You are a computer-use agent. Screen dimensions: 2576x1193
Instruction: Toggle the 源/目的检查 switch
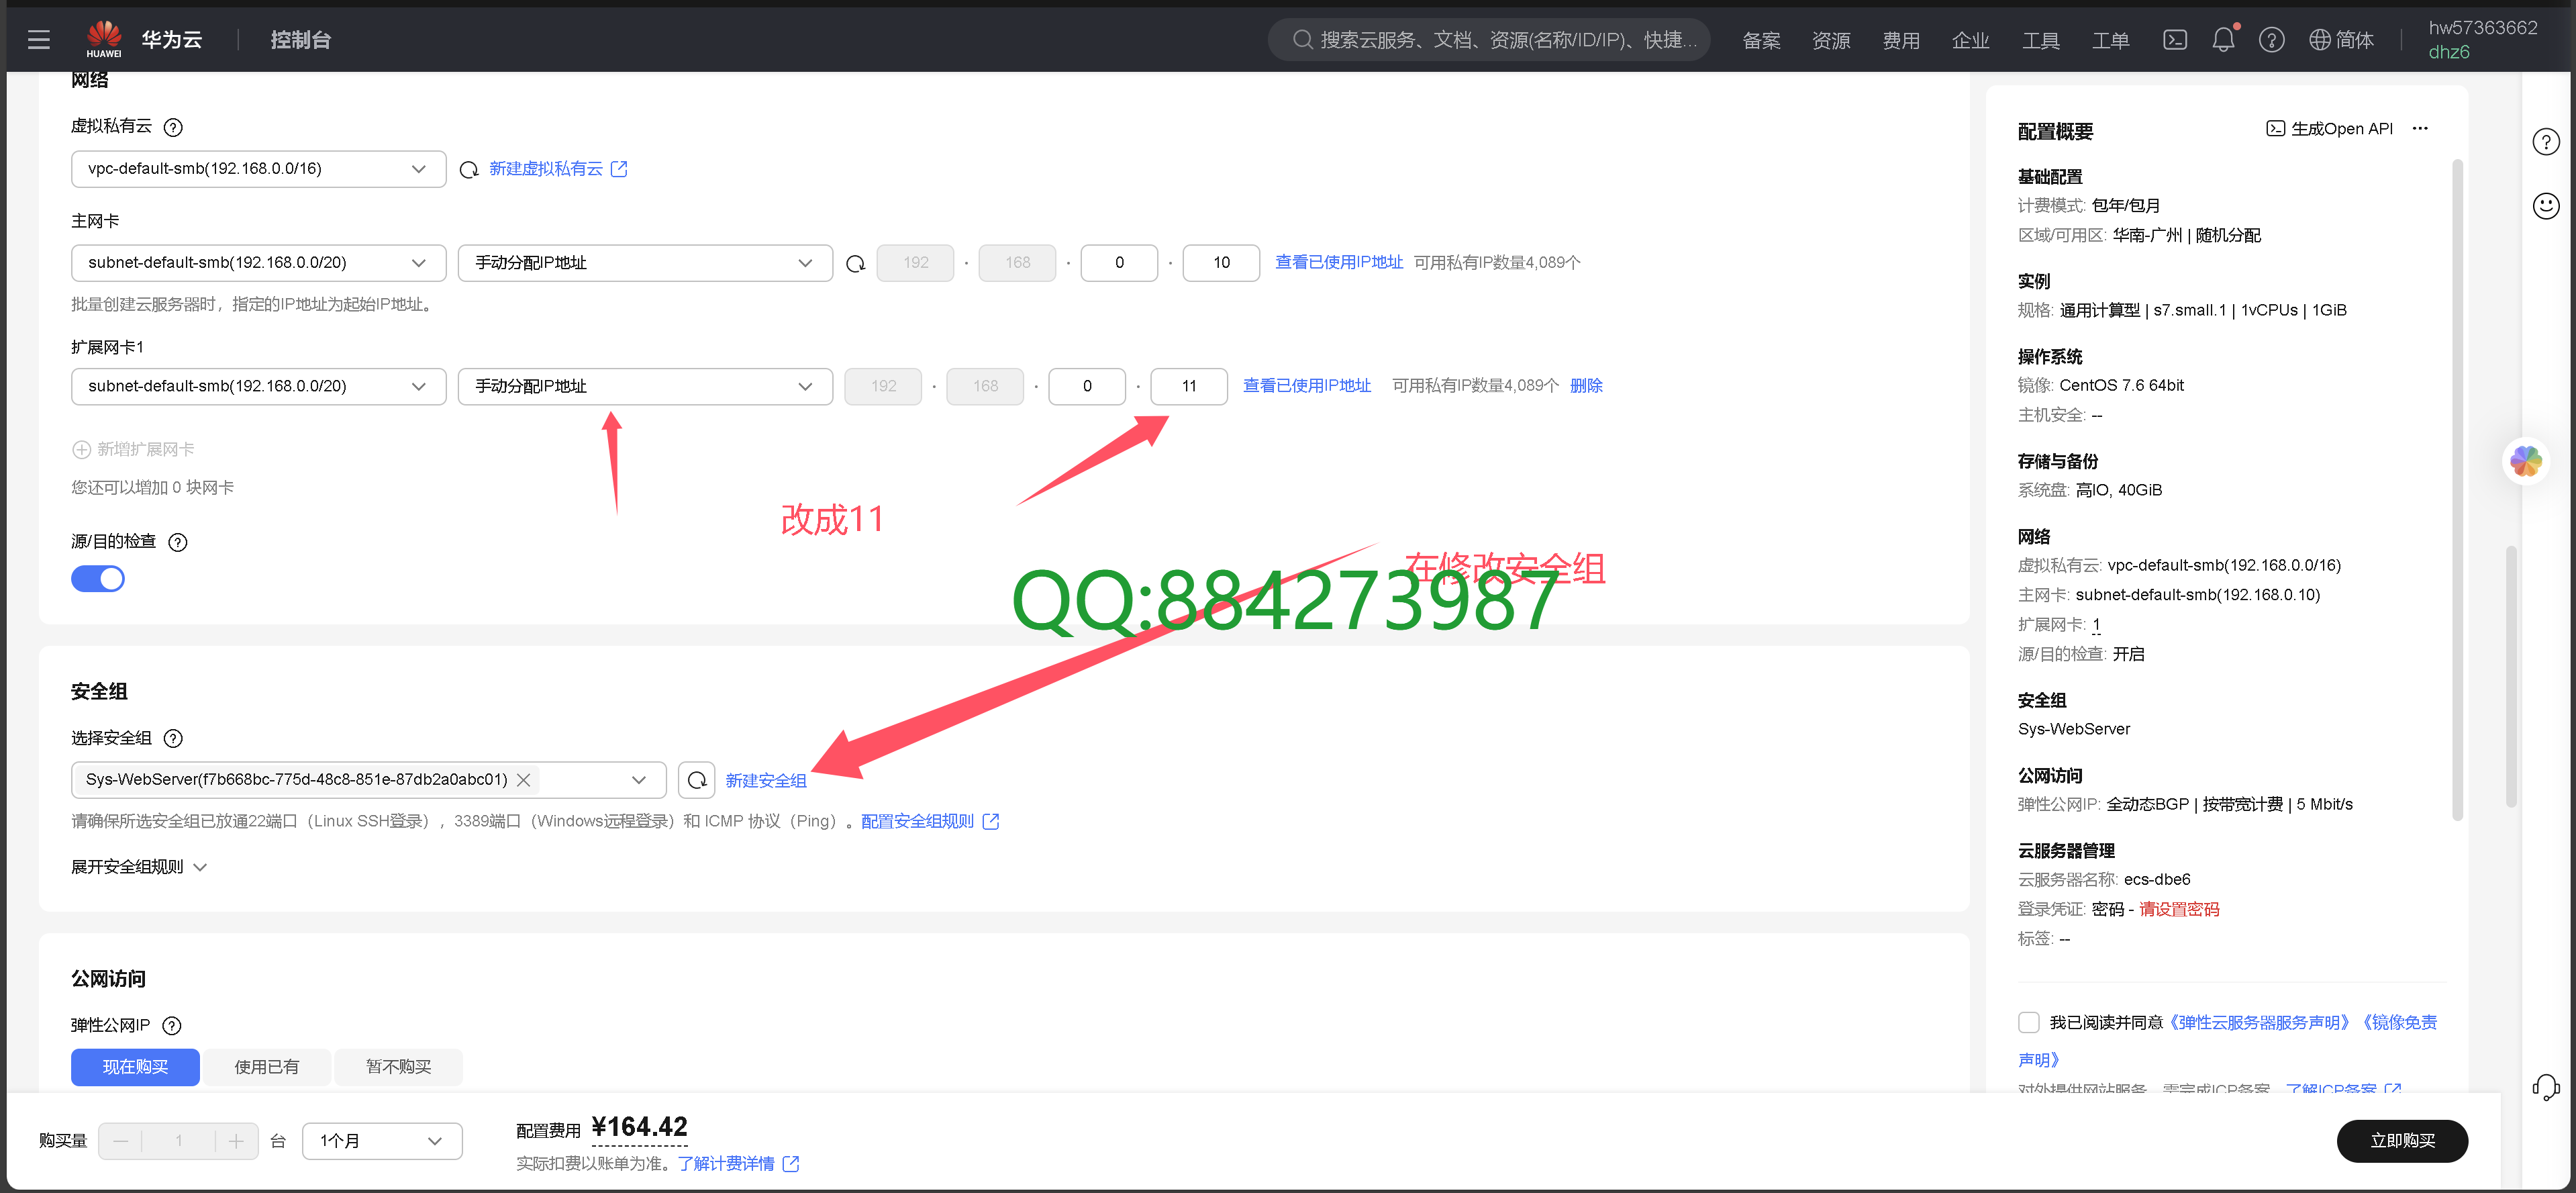tap(98, 579)
